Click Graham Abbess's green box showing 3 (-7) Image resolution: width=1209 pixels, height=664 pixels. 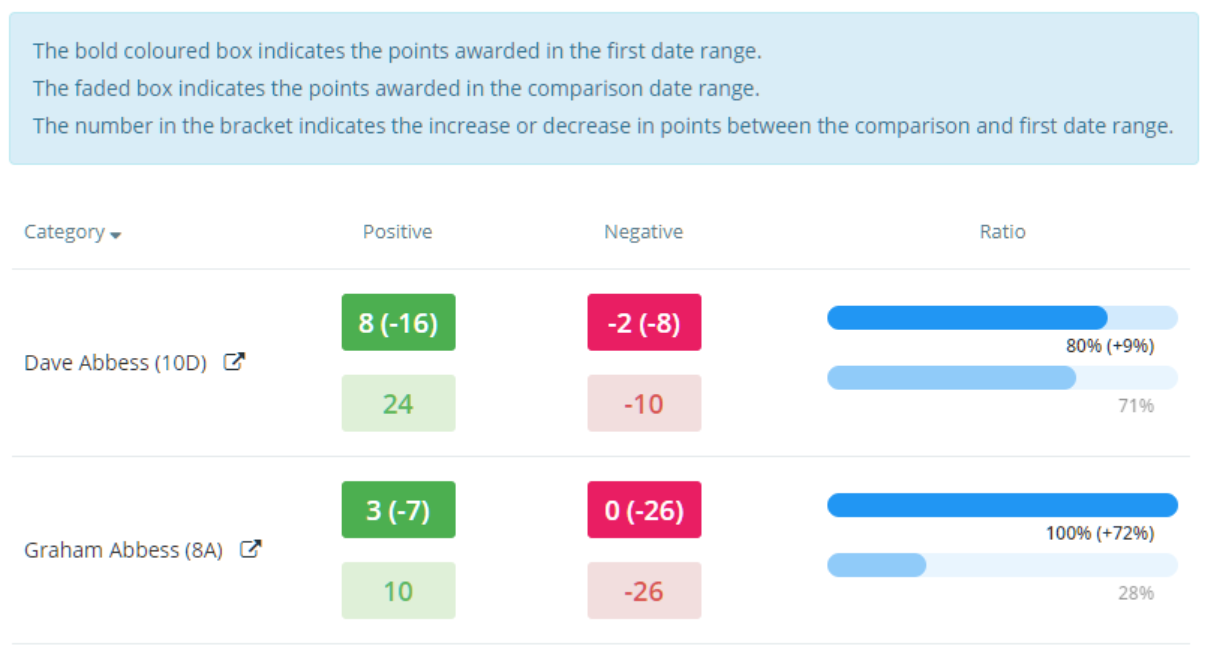pyautogui.click(x=398, y=509)
